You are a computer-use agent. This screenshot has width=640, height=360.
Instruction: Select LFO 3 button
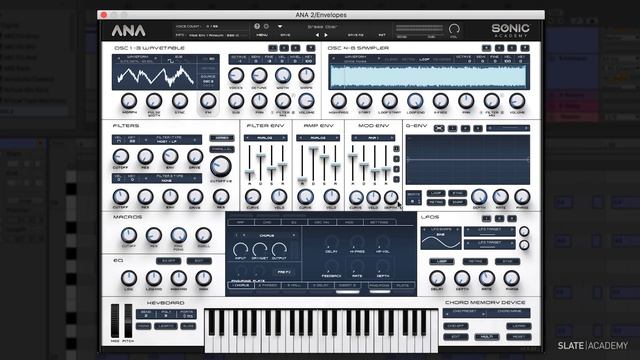tap(512, 218)
